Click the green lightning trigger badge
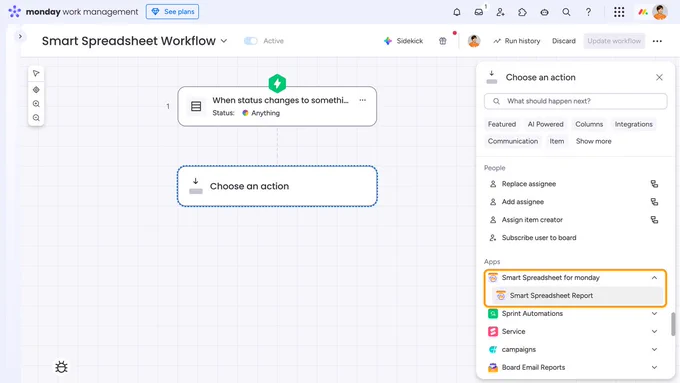680x383 pixels. tap(277, 83)
